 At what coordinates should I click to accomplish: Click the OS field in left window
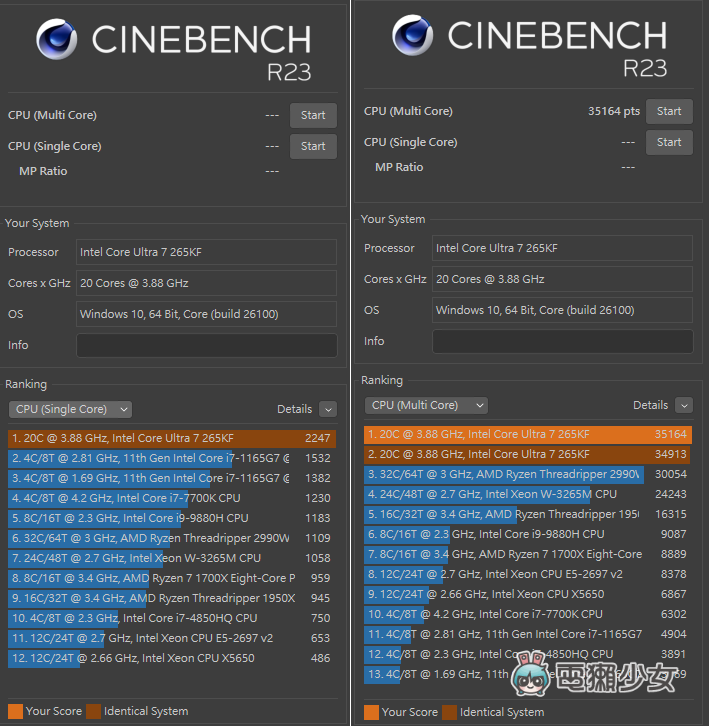point(207,314)
